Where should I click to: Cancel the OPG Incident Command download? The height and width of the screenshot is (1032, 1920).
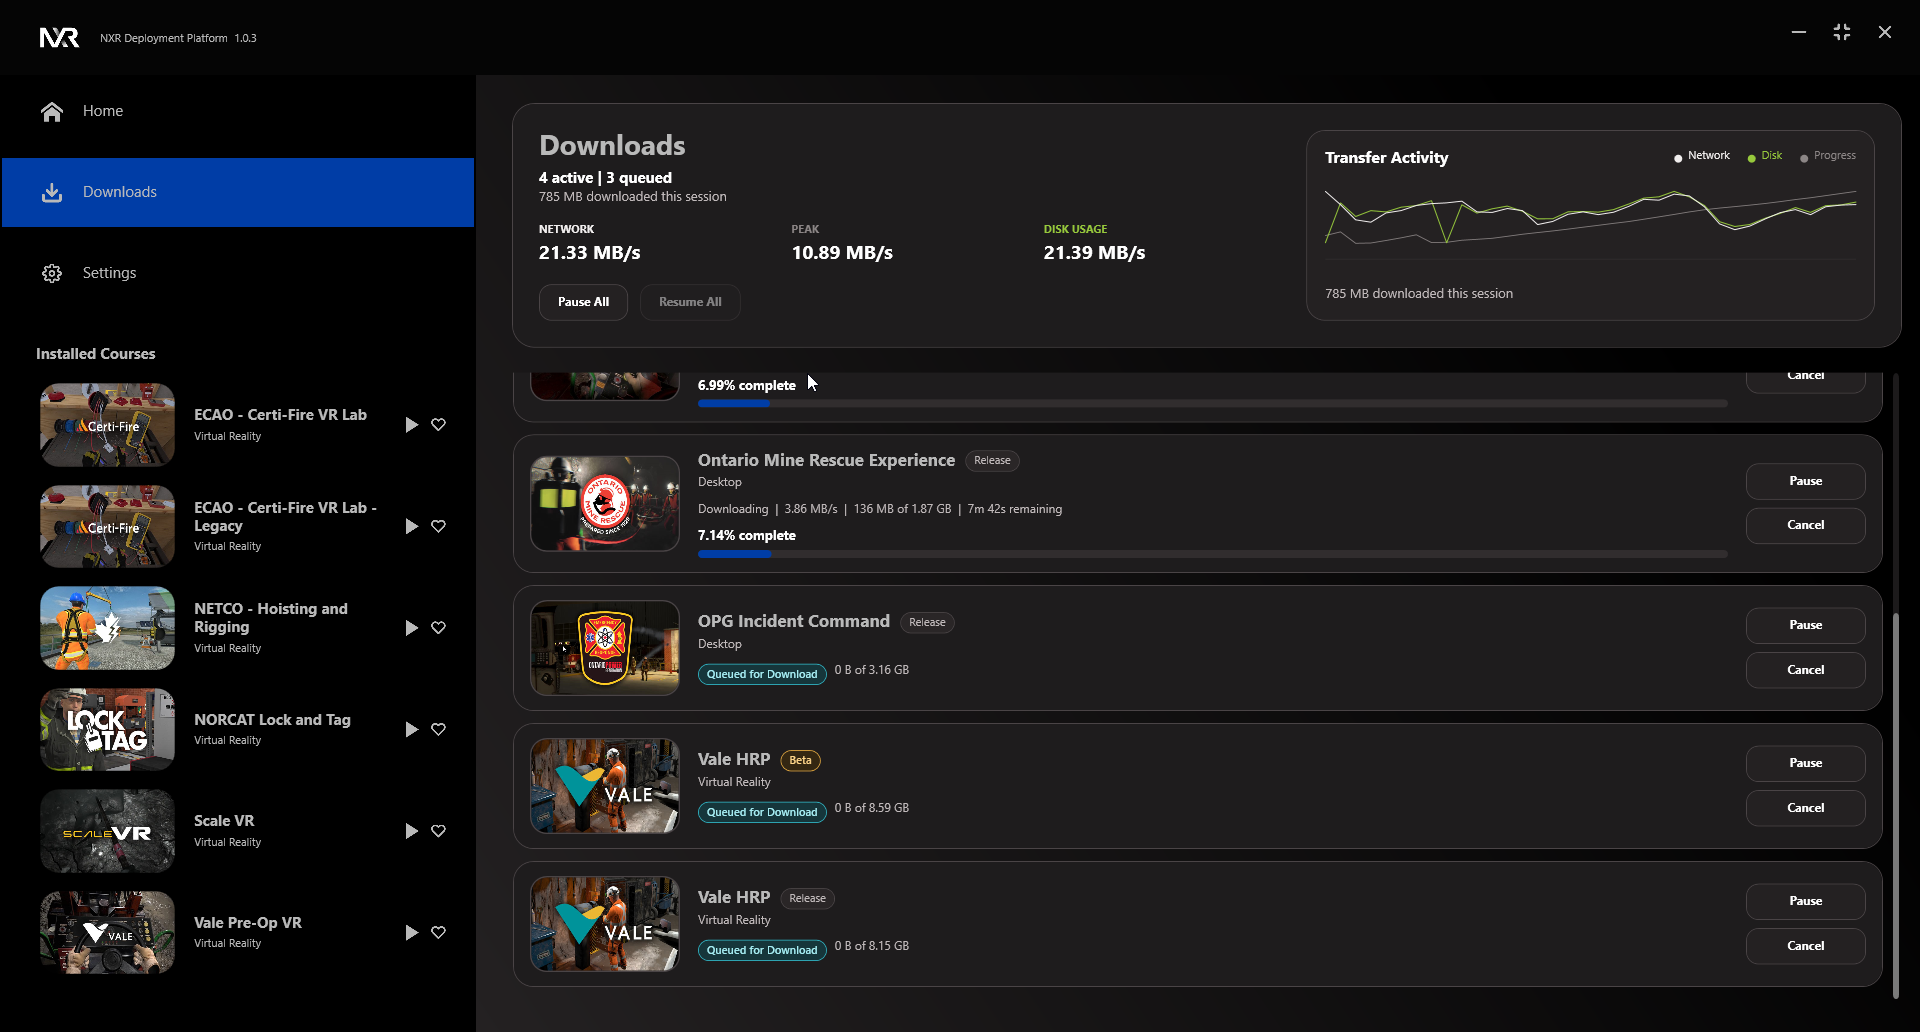click(x=1805, y=670)
